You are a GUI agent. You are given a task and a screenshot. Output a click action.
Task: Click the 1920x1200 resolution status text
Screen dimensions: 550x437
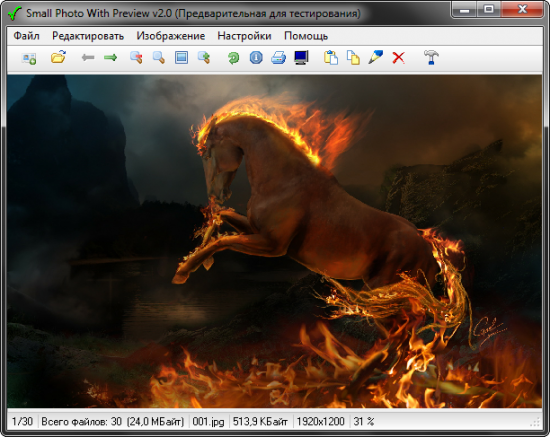[x=321, y=421]
